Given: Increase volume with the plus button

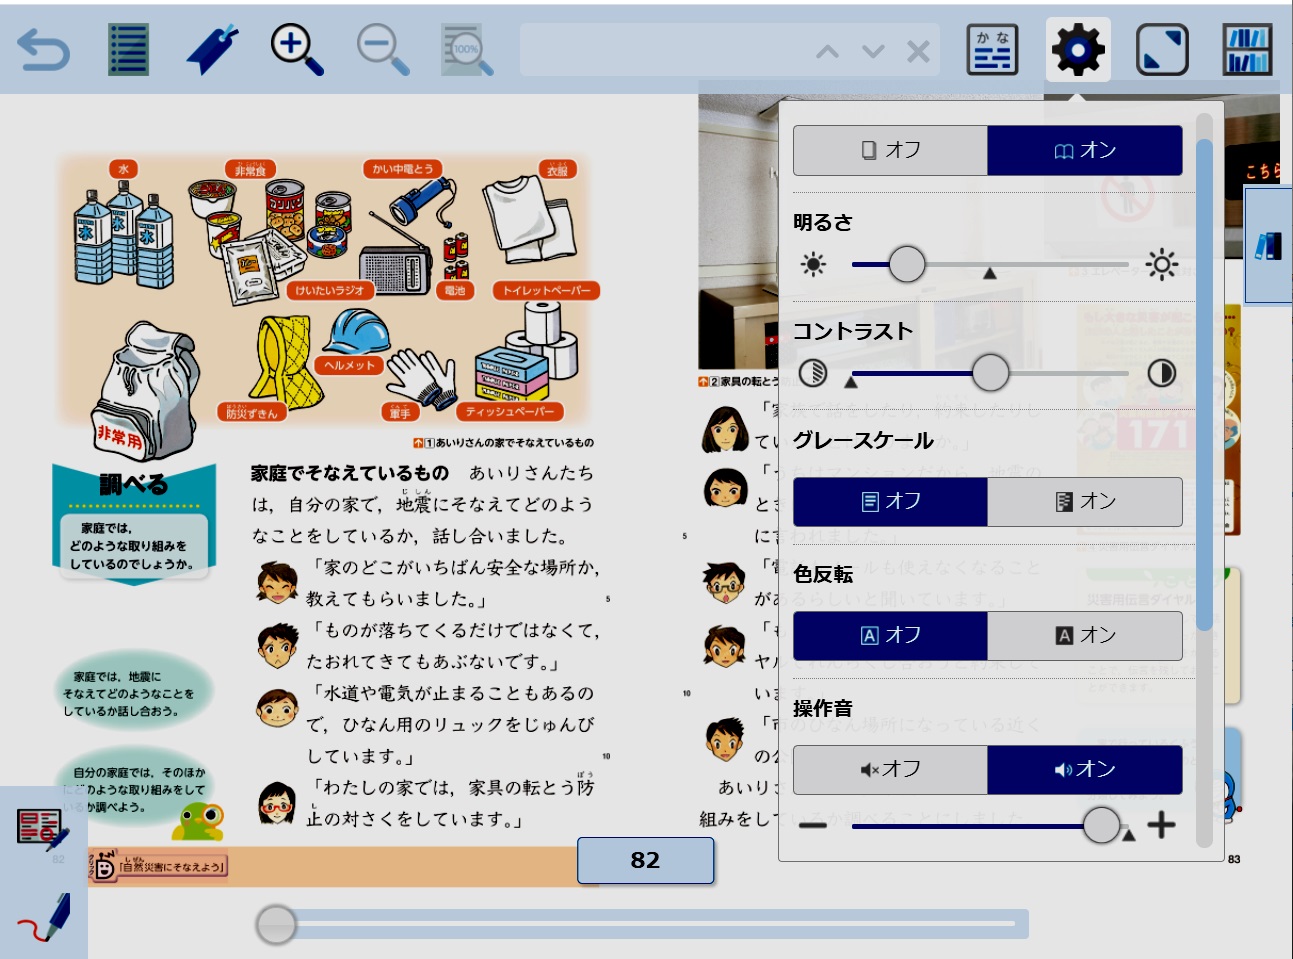Looking at the screenshot, I should click(1161, 825).
